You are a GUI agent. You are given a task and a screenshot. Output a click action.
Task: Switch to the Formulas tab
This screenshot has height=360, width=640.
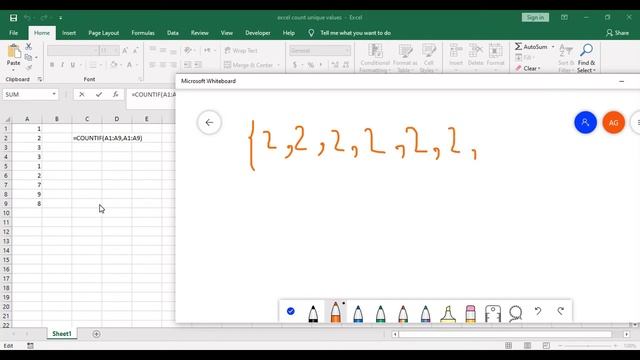pyautogui.click(x=143, y=33)
